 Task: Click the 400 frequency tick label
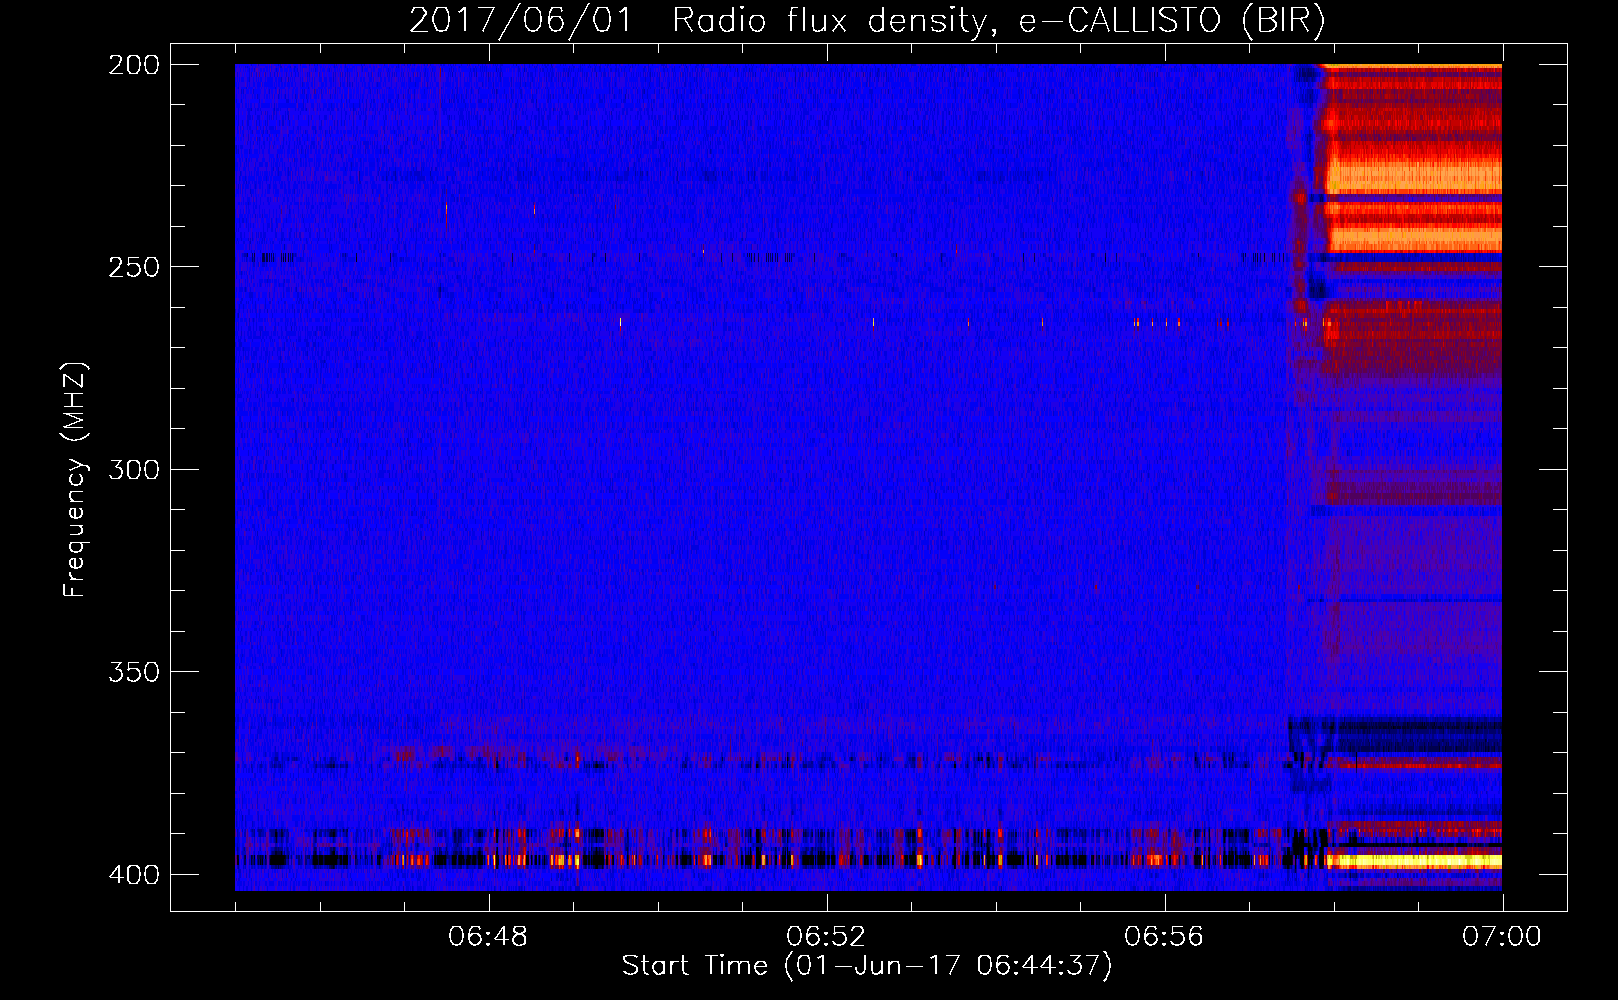point(134,875)
